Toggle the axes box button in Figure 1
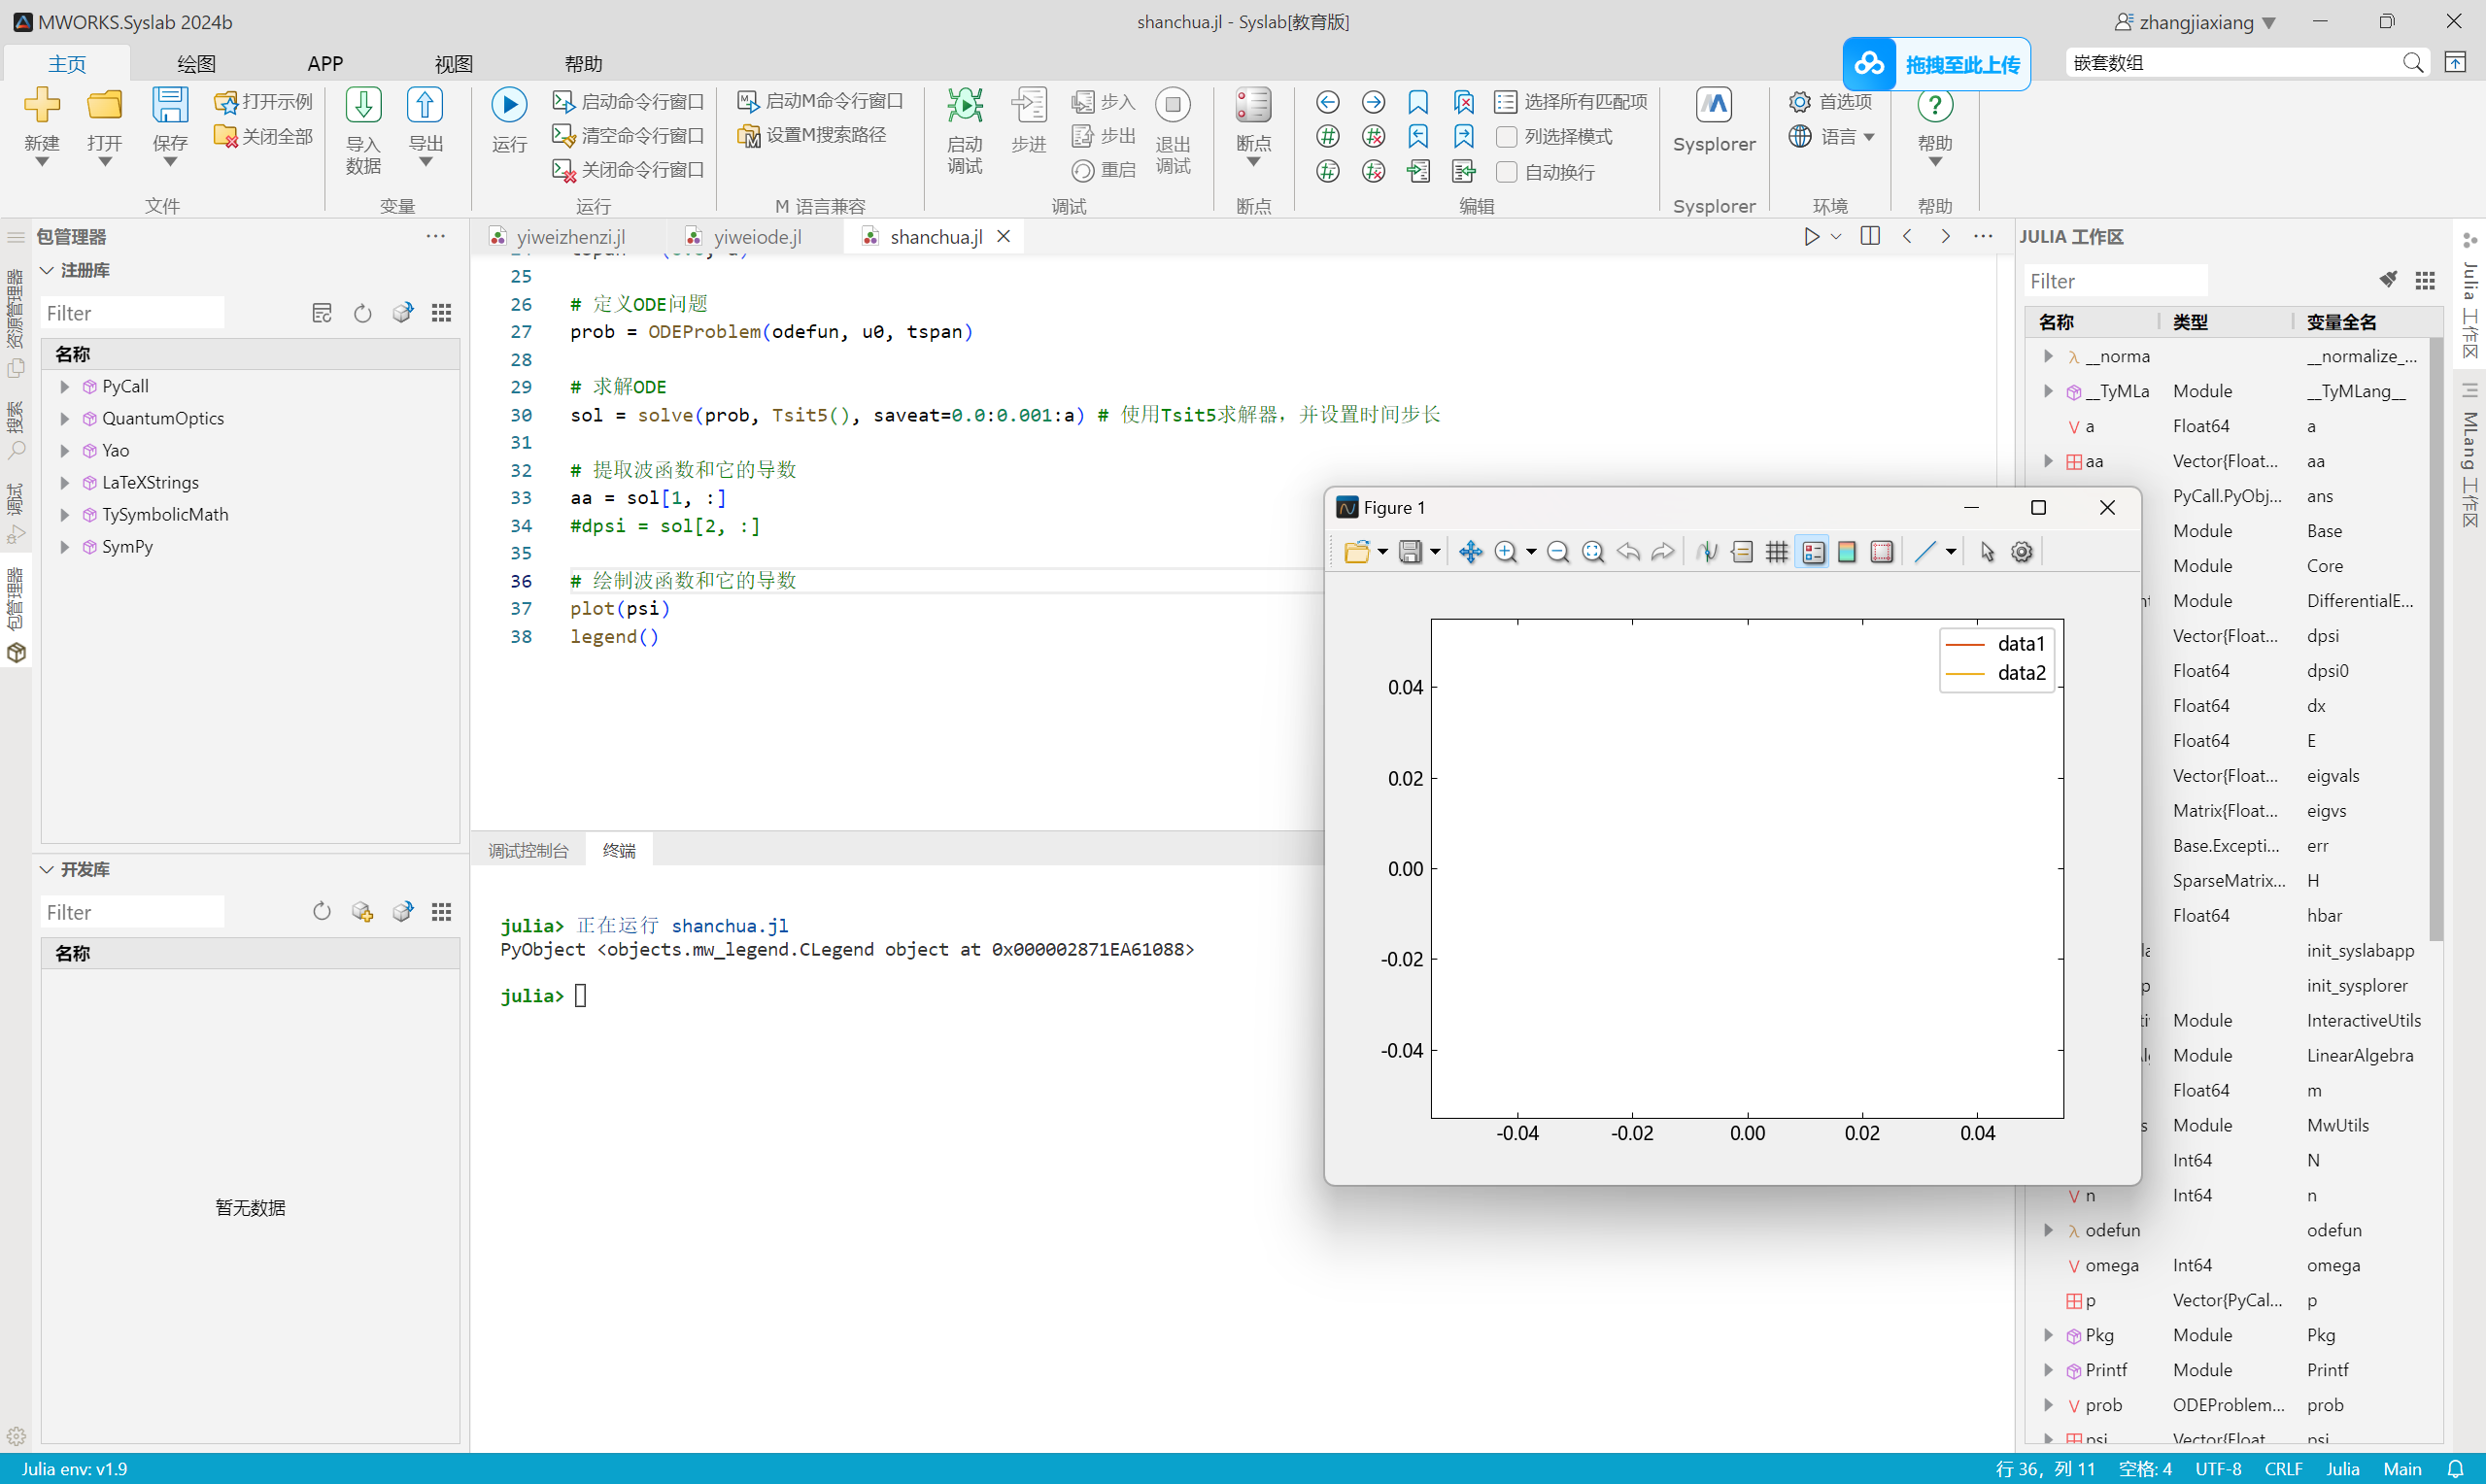 pyautogui.click(x=1882, y=552)
